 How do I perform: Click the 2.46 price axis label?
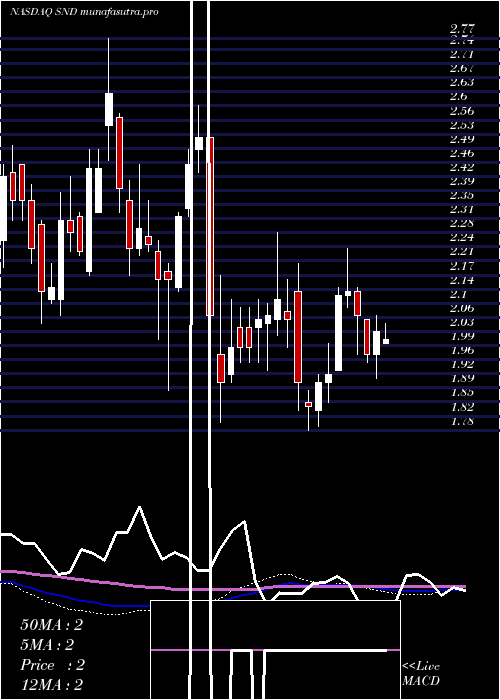point(462,154)
